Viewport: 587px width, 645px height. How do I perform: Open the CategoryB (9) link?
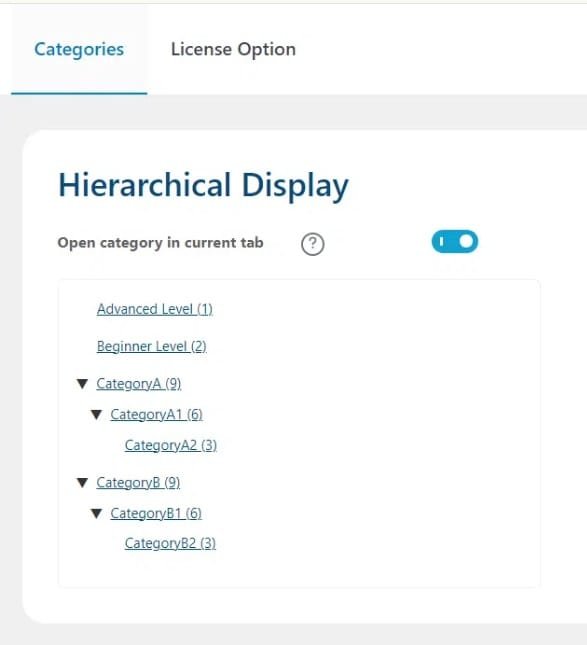138,483
